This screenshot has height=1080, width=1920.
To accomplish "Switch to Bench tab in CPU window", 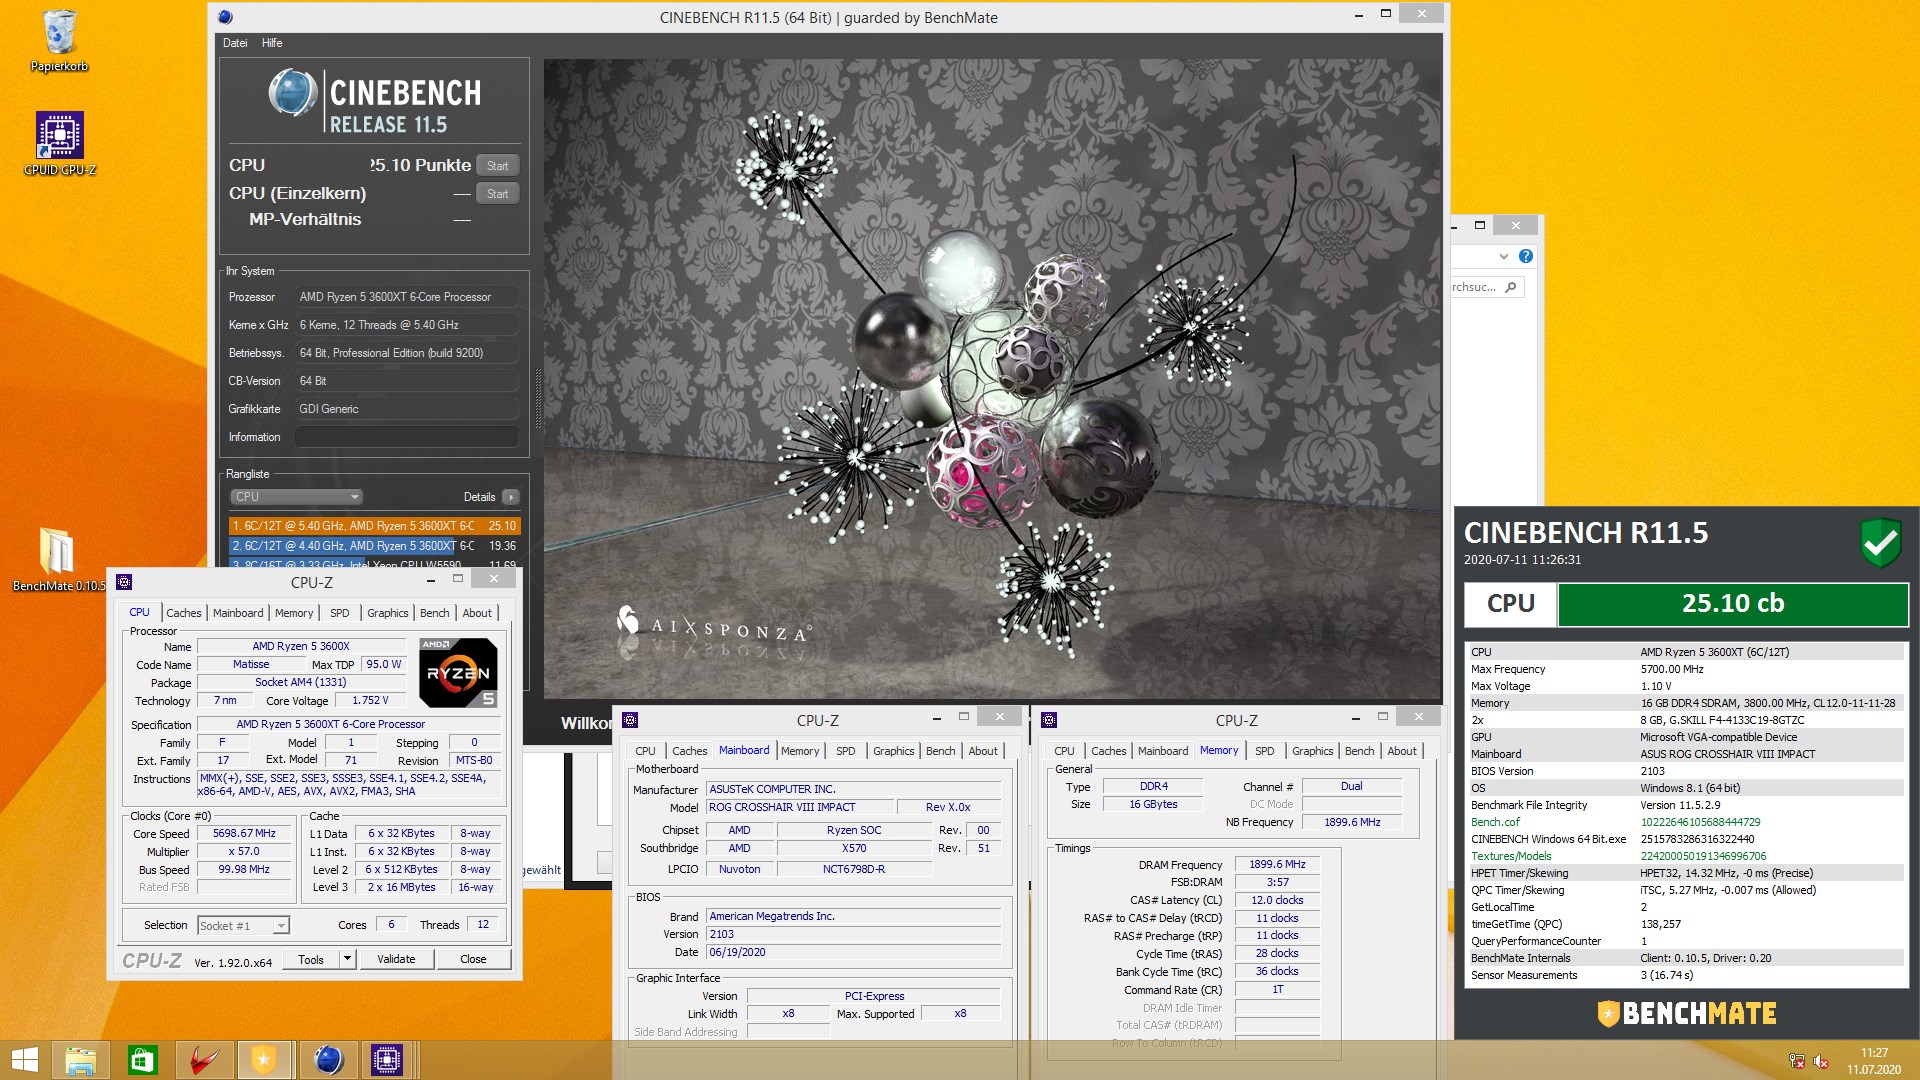I will (x=434, y=613).
